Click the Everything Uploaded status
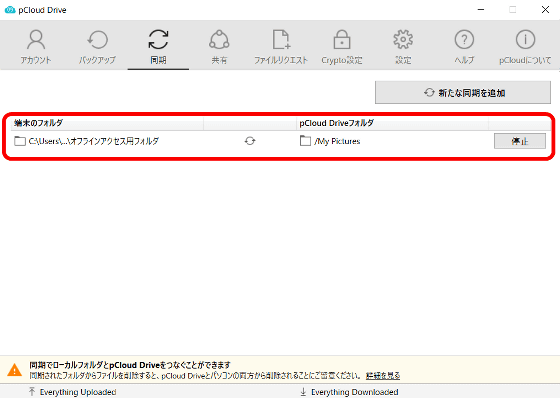This screenshot has height=398, width=560. tap(78, 392)
